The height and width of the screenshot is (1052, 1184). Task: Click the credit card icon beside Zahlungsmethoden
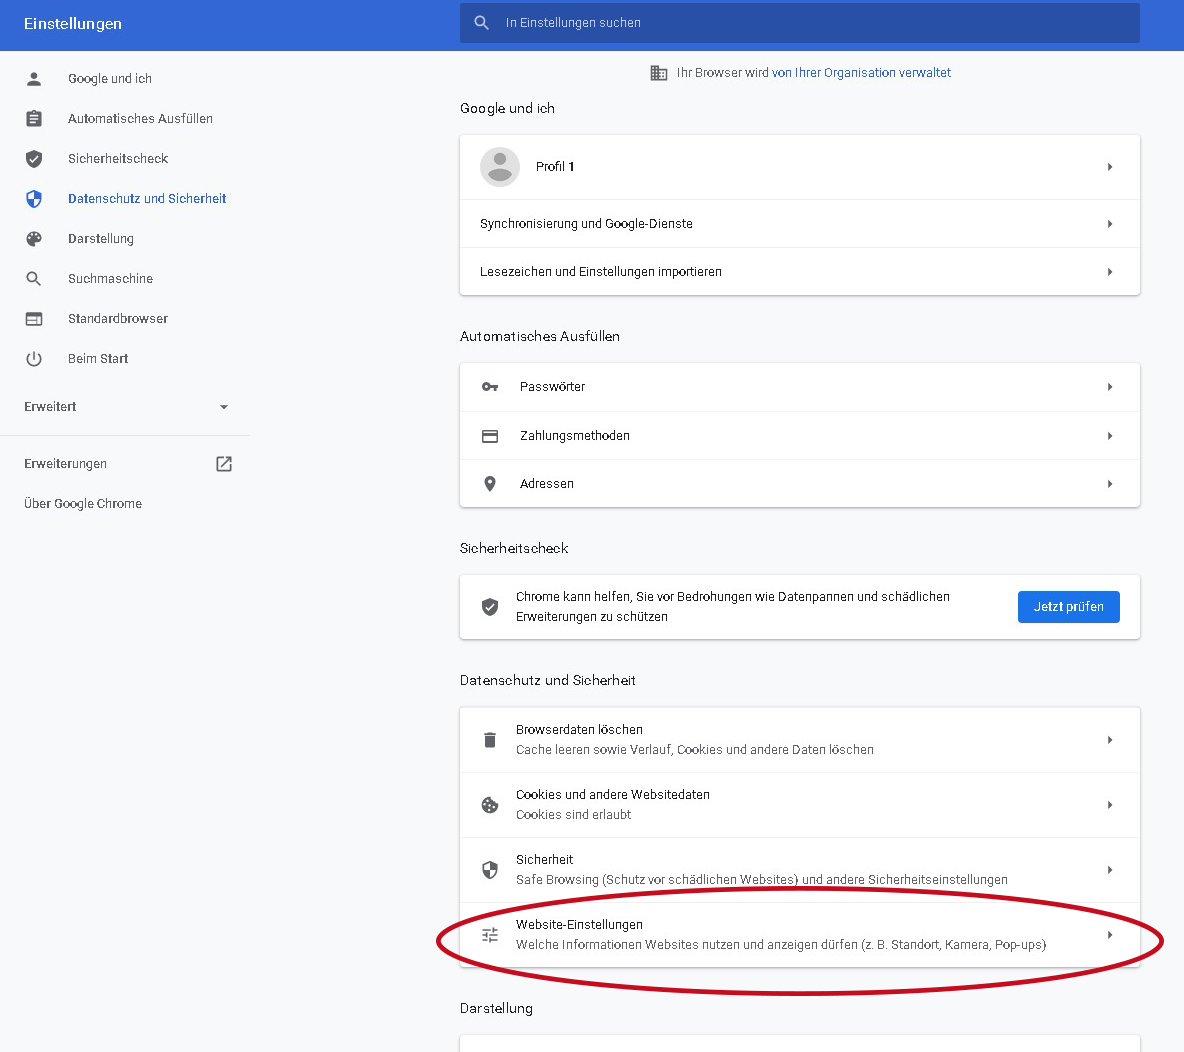[490, 436]
